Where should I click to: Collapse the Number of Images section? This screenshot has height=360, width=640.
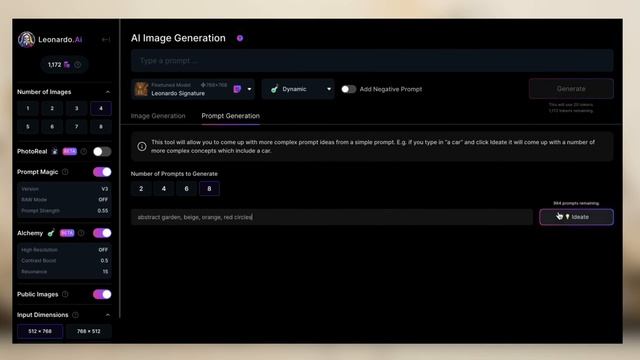coord(108,92)
